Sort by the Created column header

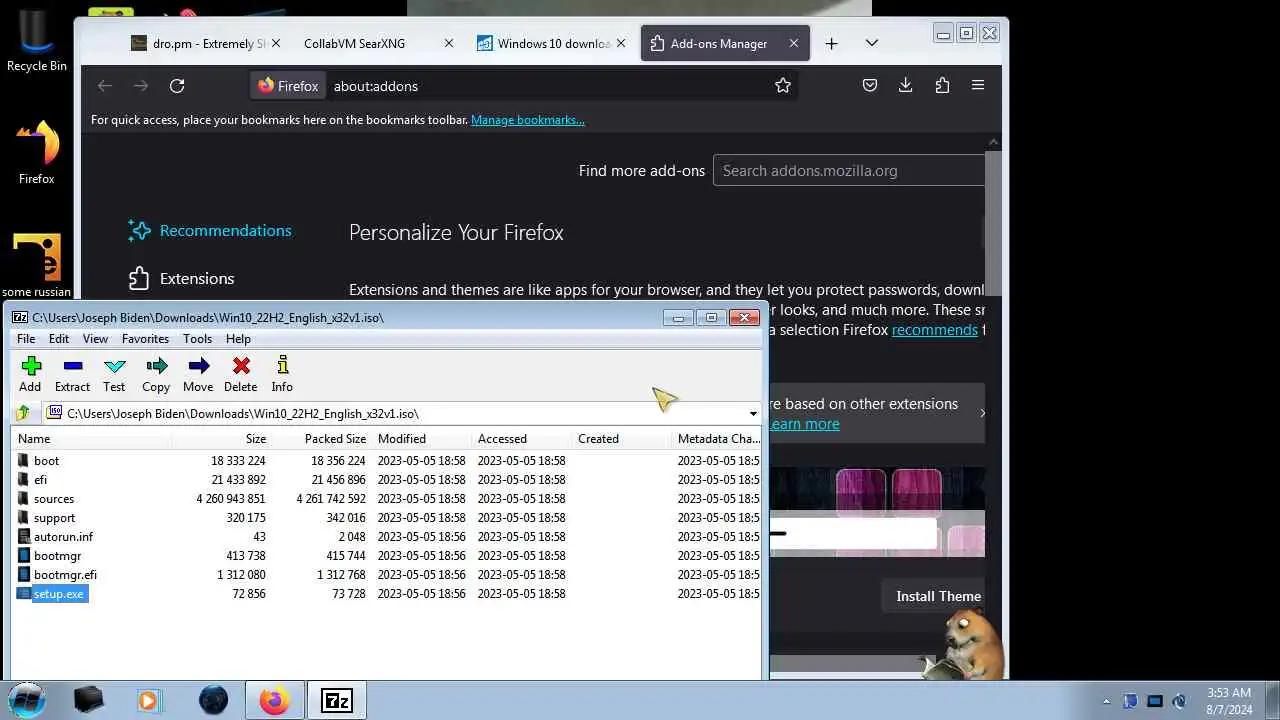pos(621,439)
